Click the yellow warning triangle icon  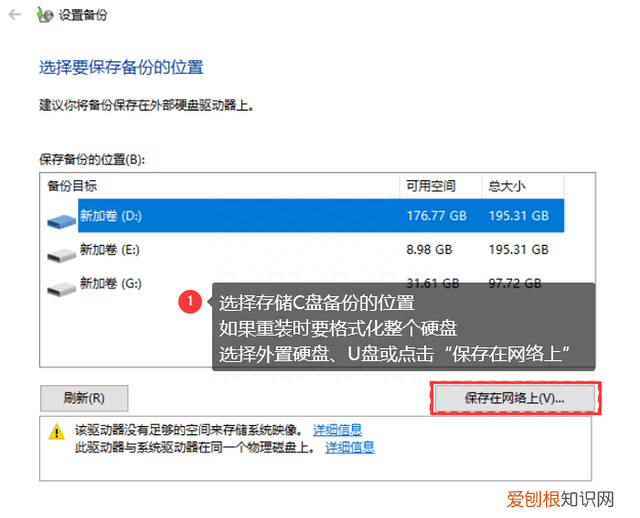pyautogui.click(x=56, y=431)
